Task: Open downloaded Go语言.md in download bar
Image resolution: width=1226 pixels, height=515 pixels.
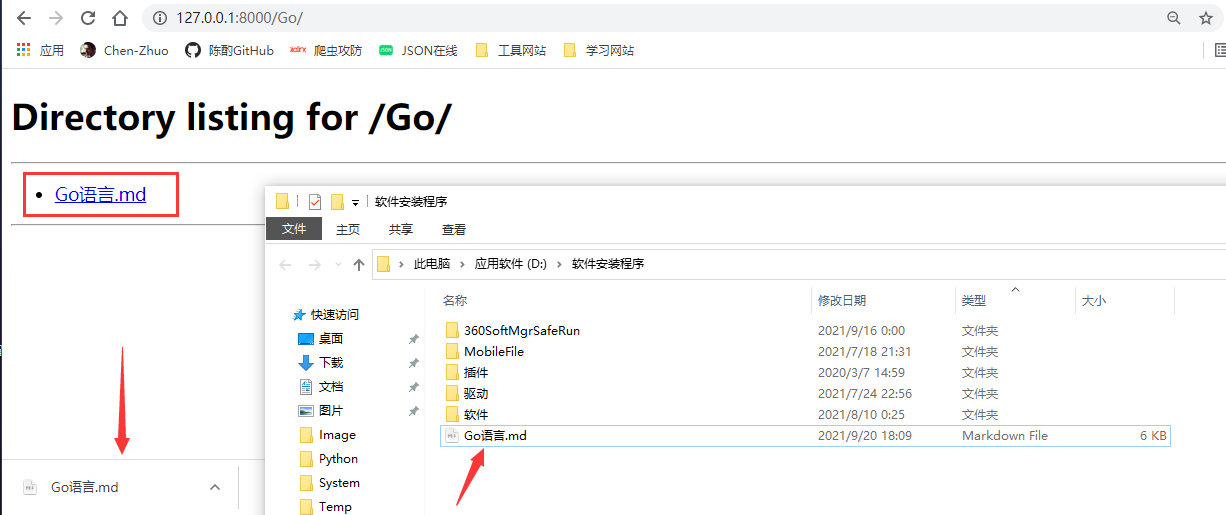Action: point(85,487)
